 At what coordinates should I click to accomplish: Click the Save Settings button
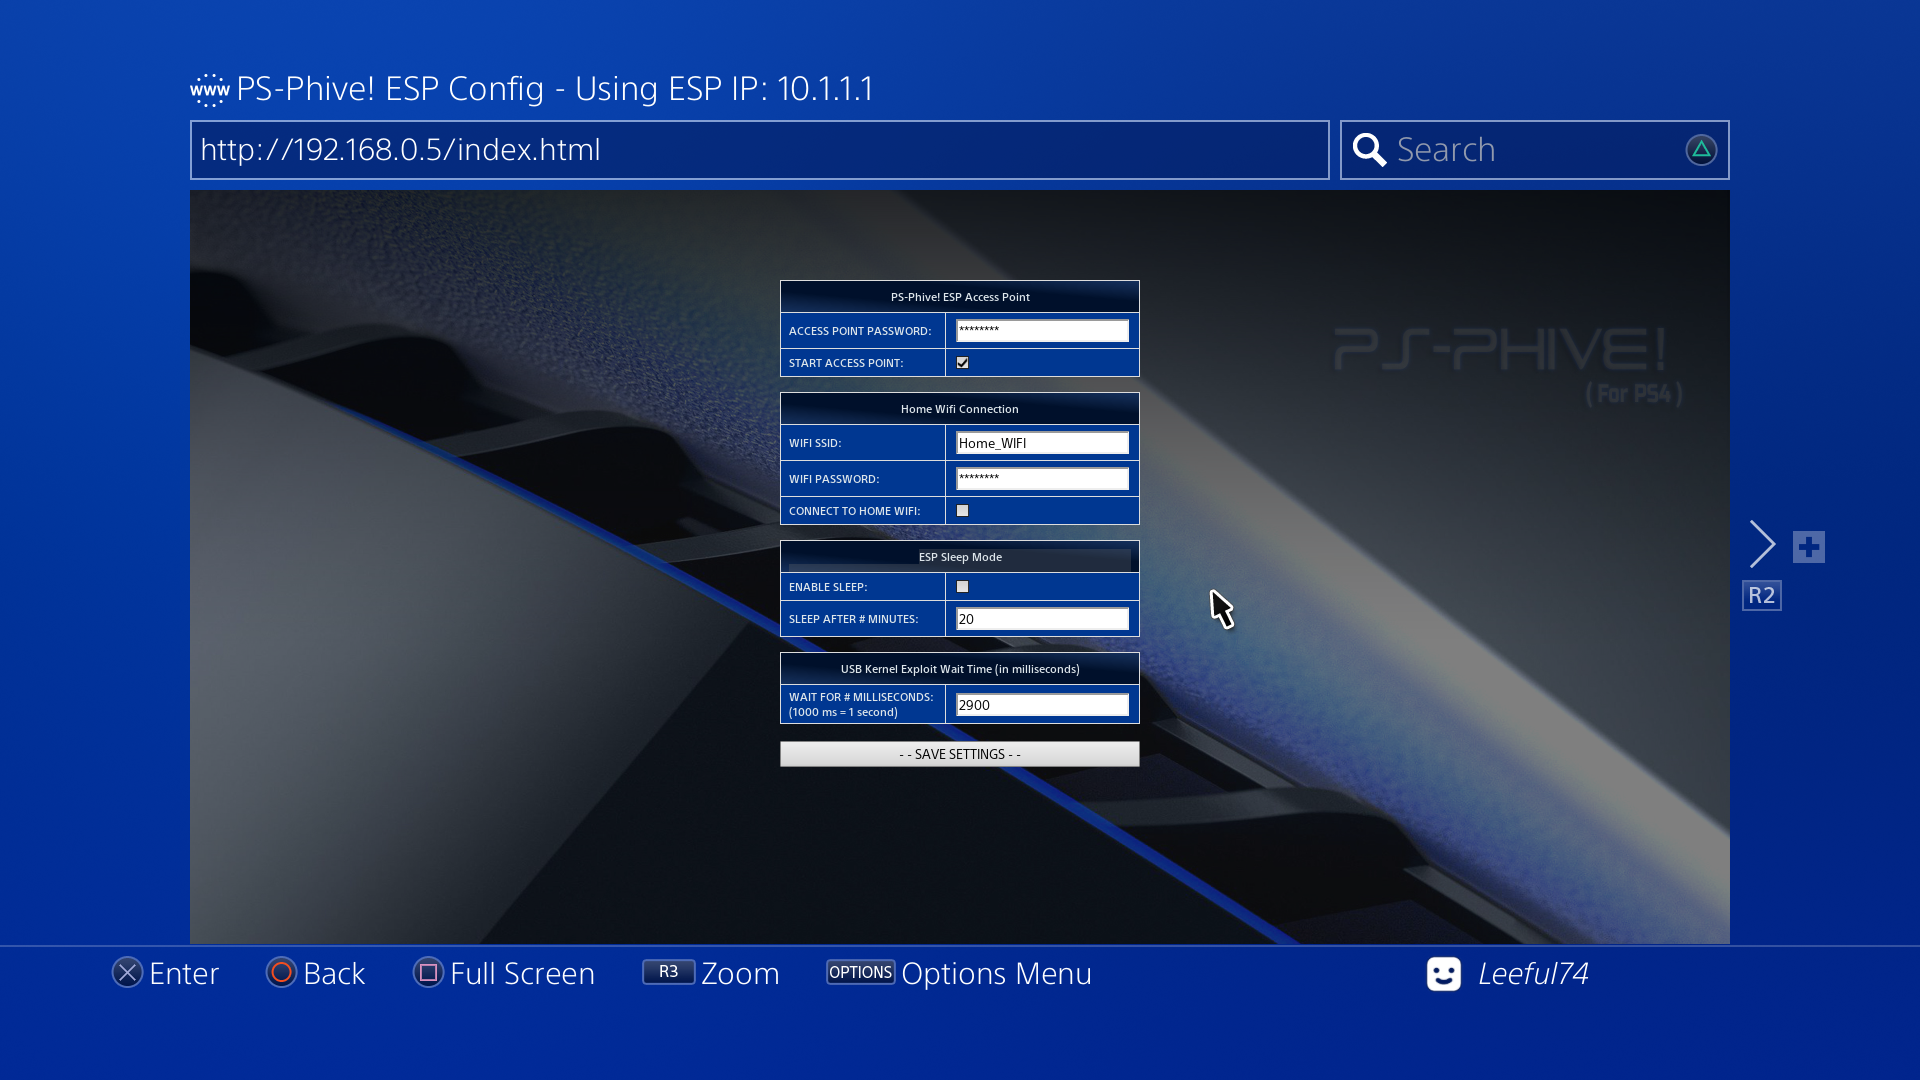point(959,754)
